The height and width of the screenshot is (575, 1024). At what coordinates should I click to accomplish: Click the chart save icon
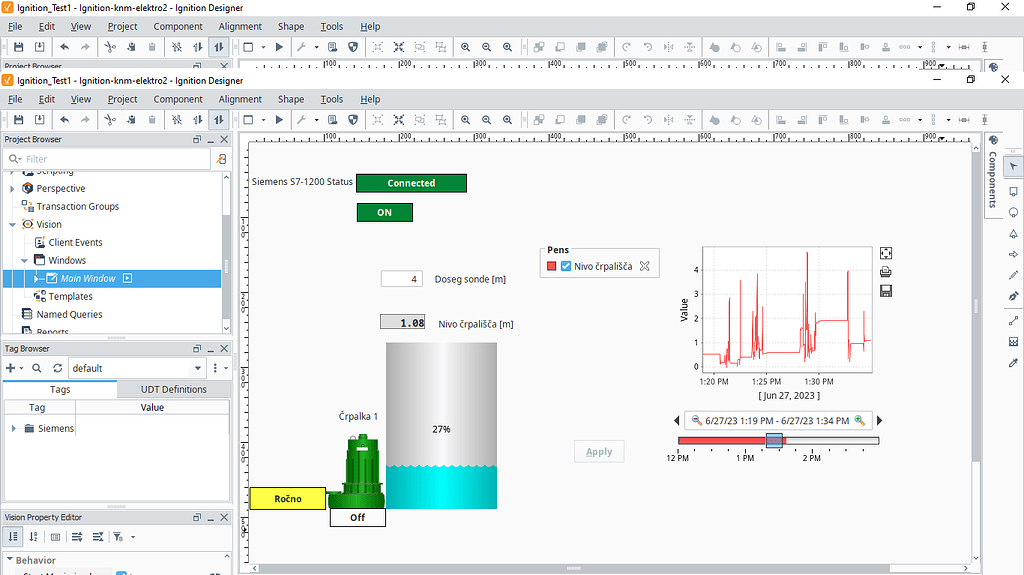(x=886, y=291)
